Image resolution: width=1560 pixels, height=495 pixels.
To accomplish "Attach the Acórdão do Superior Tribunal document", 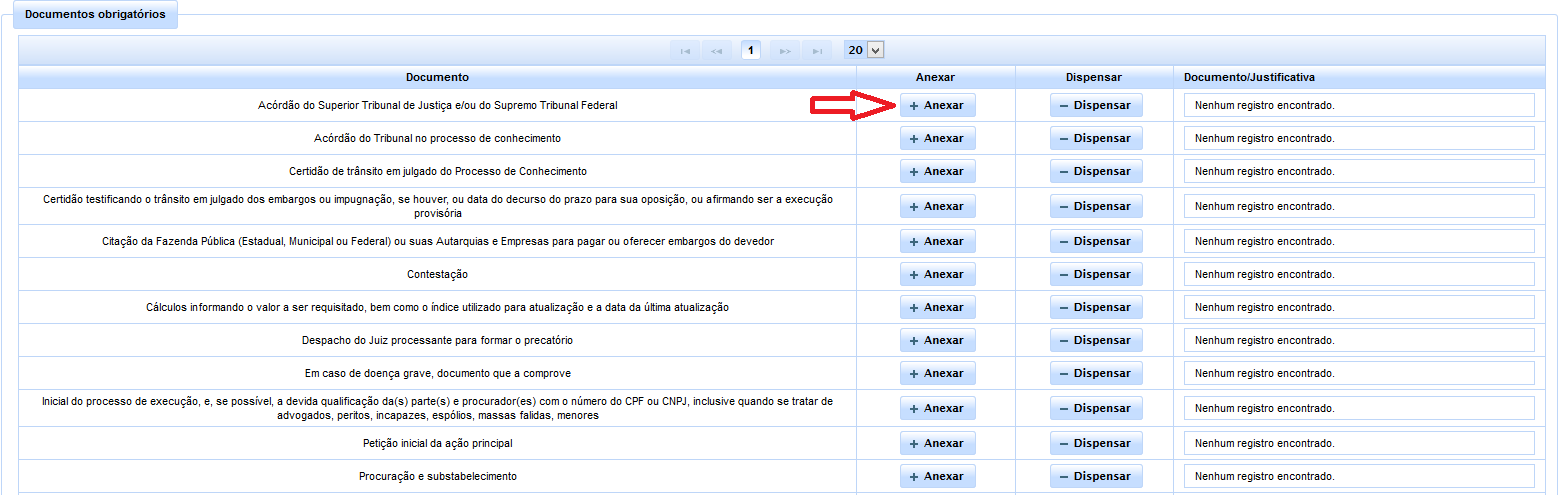I will [x=937, y=105].
